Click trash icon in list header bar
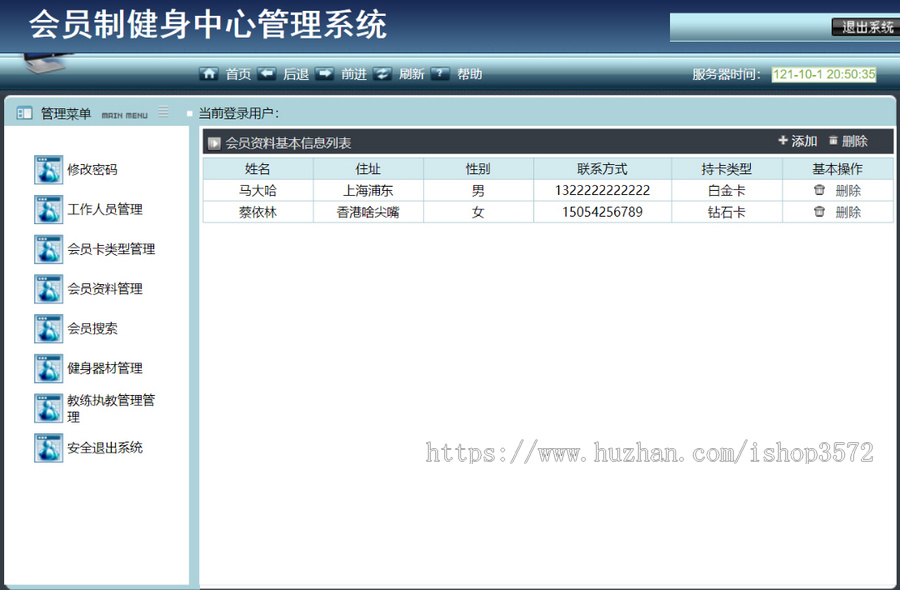The image size is (900, 590). (x=833, y=141)
